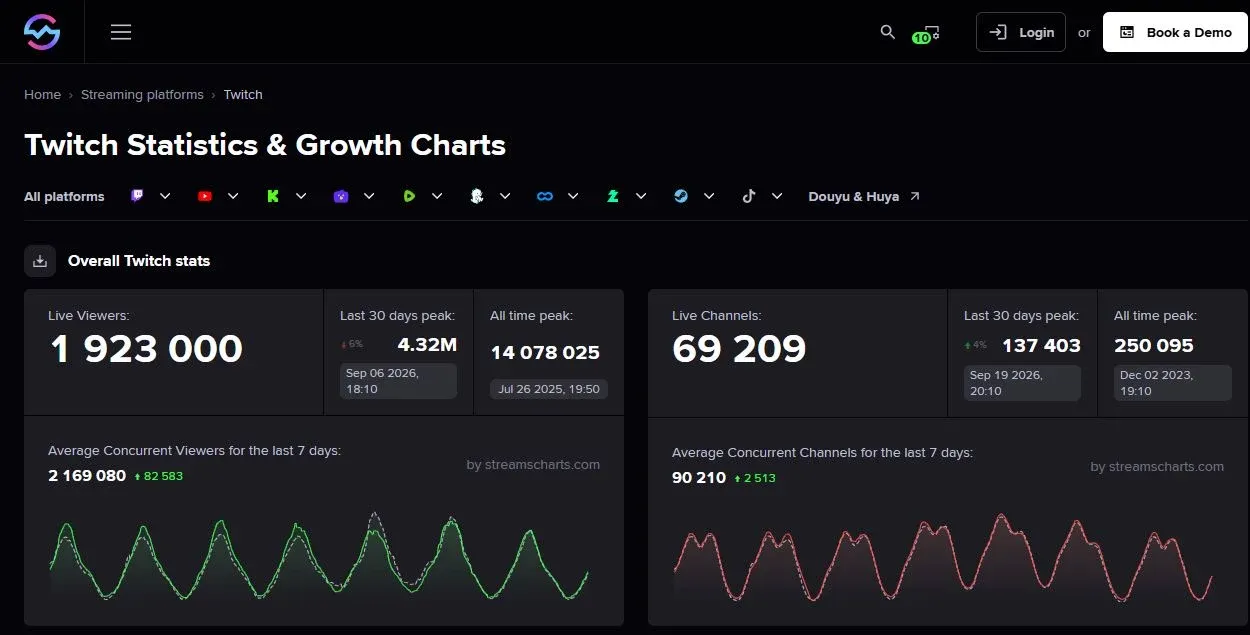Select the blue infinity platform icon
Screen dimensions: 1250x635
pos(545,196)
